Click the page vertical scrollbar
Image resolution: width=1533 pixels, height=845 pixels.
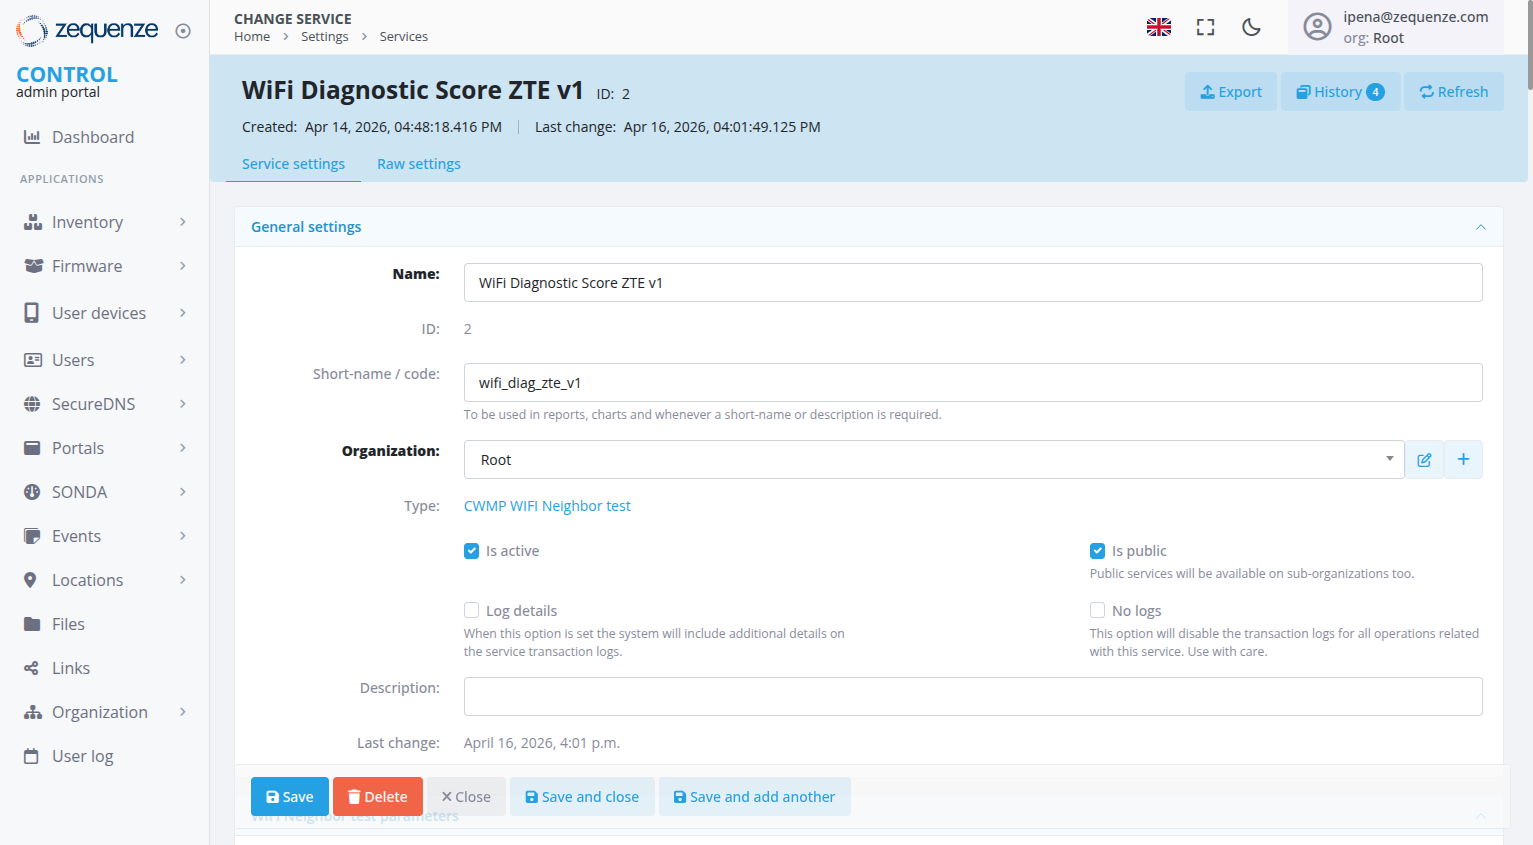1528,45
